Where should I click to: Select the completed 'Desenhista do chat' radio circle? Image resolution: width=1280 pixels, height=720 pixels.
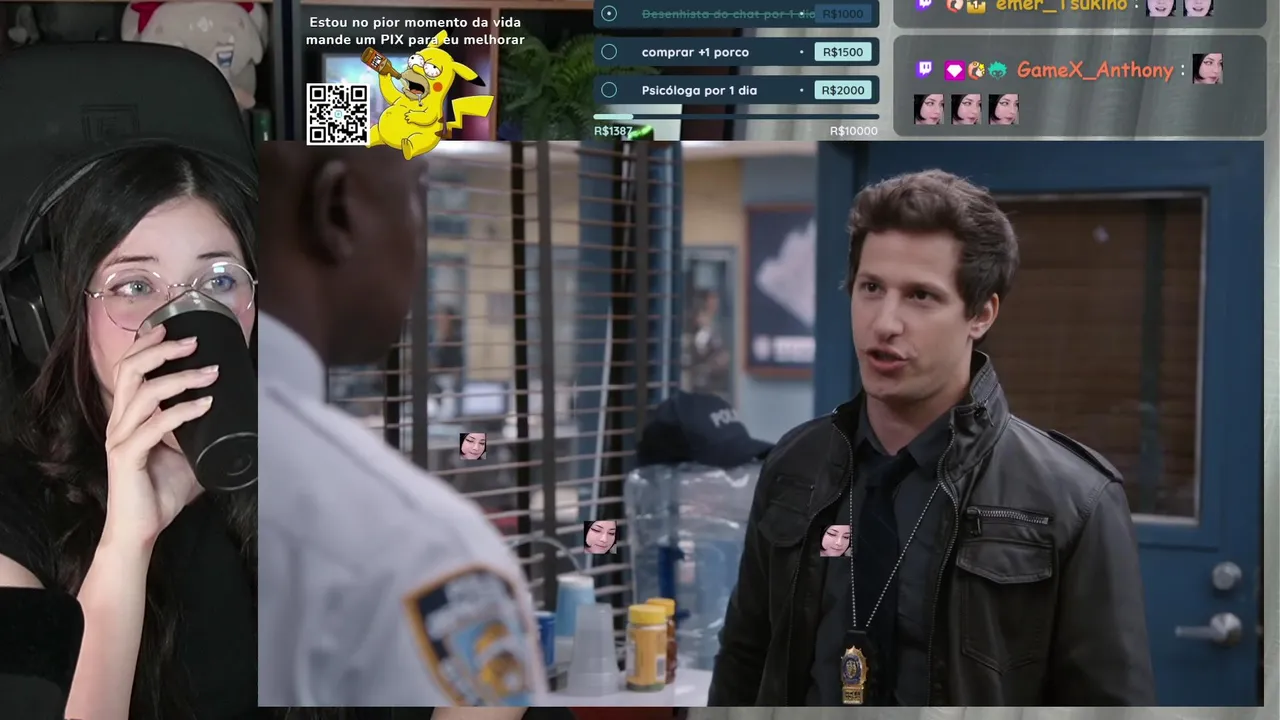(x=609, y=14)
